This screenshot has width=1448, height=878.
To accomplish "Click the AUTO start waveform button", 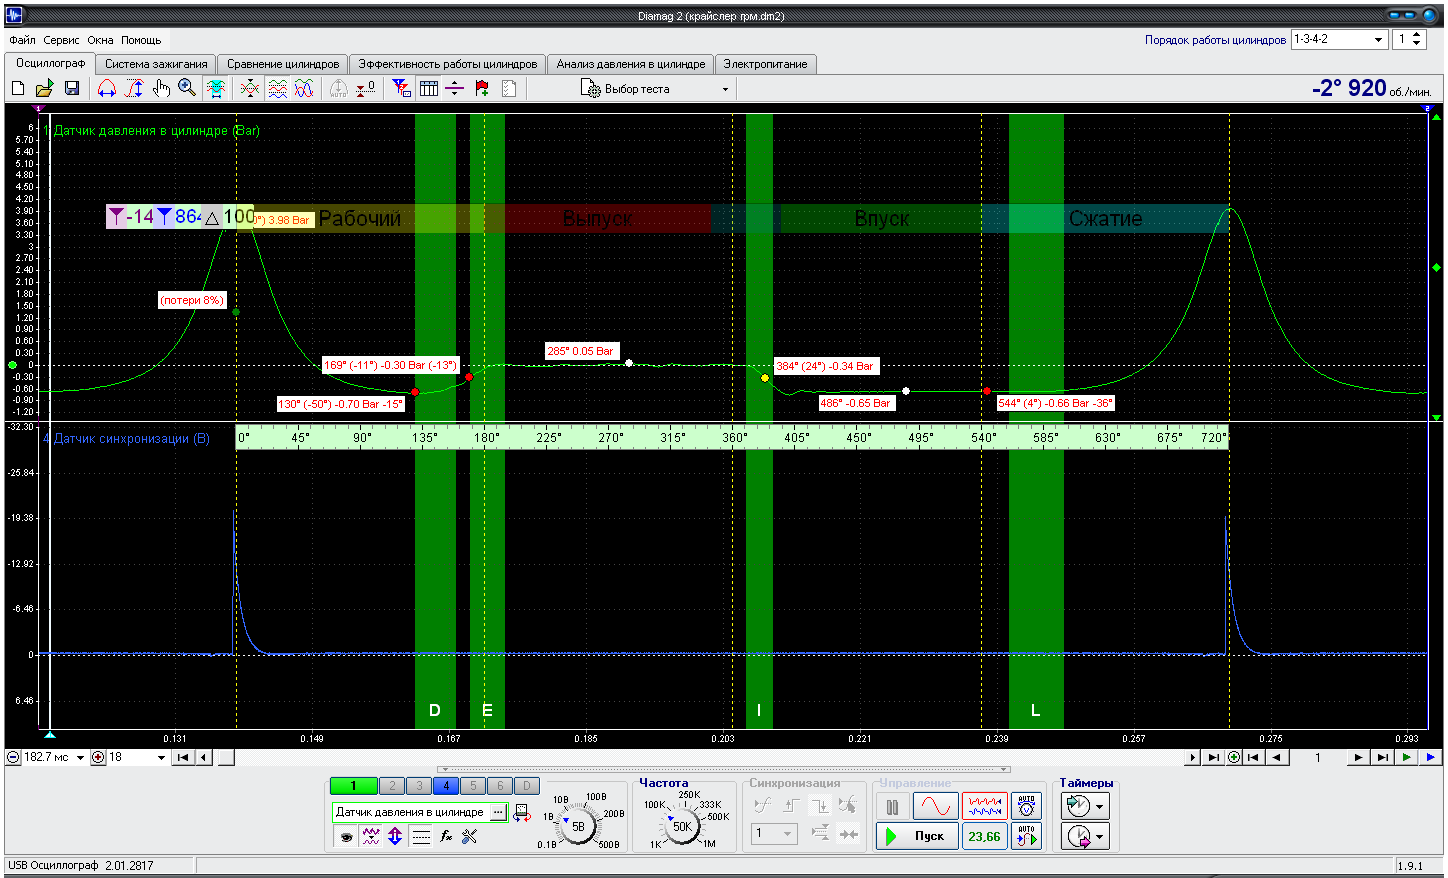I will point(1026,835).
